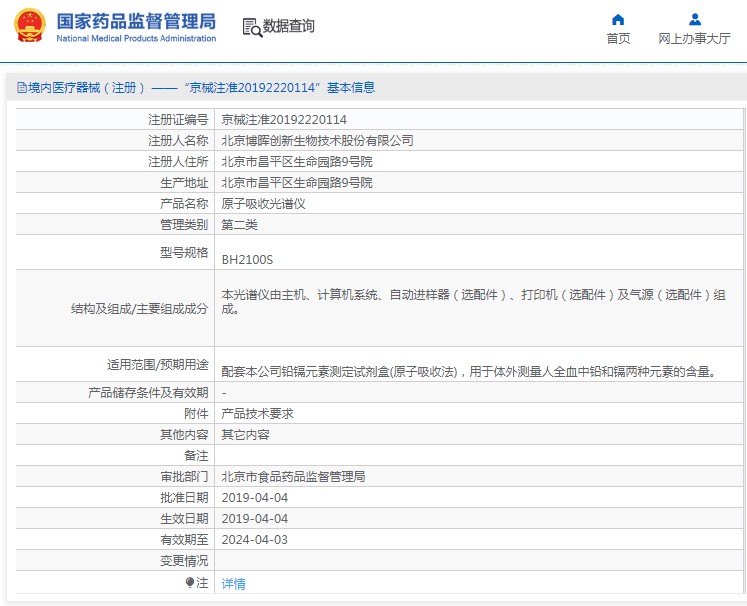Viewport: 747px width, 606px height.
Task: Click the 产品名称 row label
Action: (184, 203)
